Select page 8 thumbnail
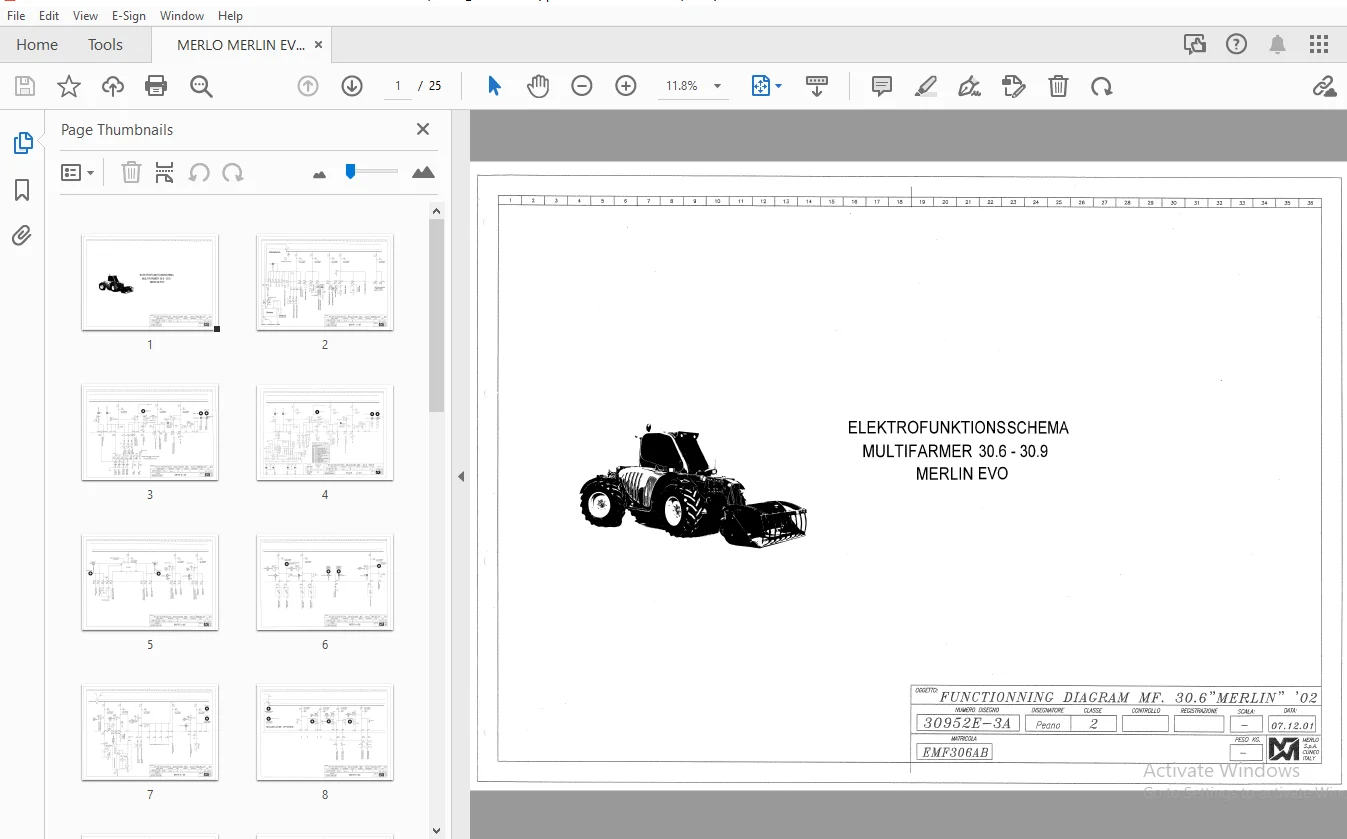 (x=325, y=733)
